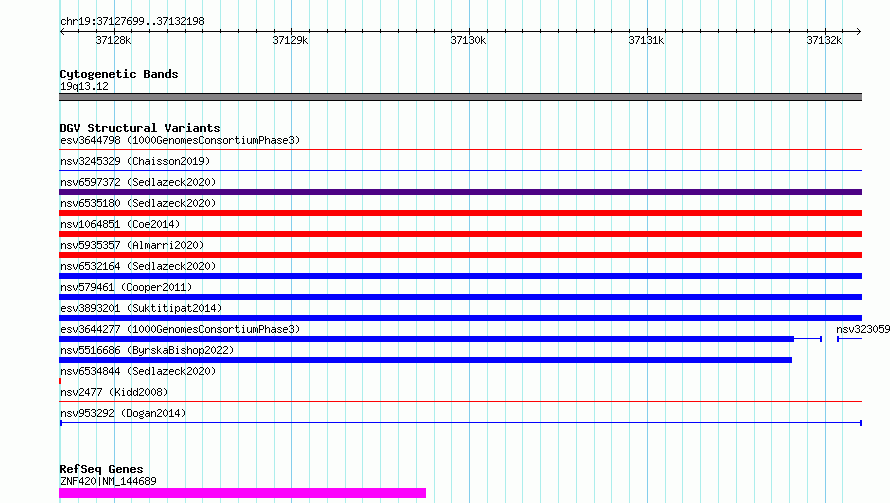
Task: Click the chr19:37127699..37132198 coordinate label
Action: (132, 22)
